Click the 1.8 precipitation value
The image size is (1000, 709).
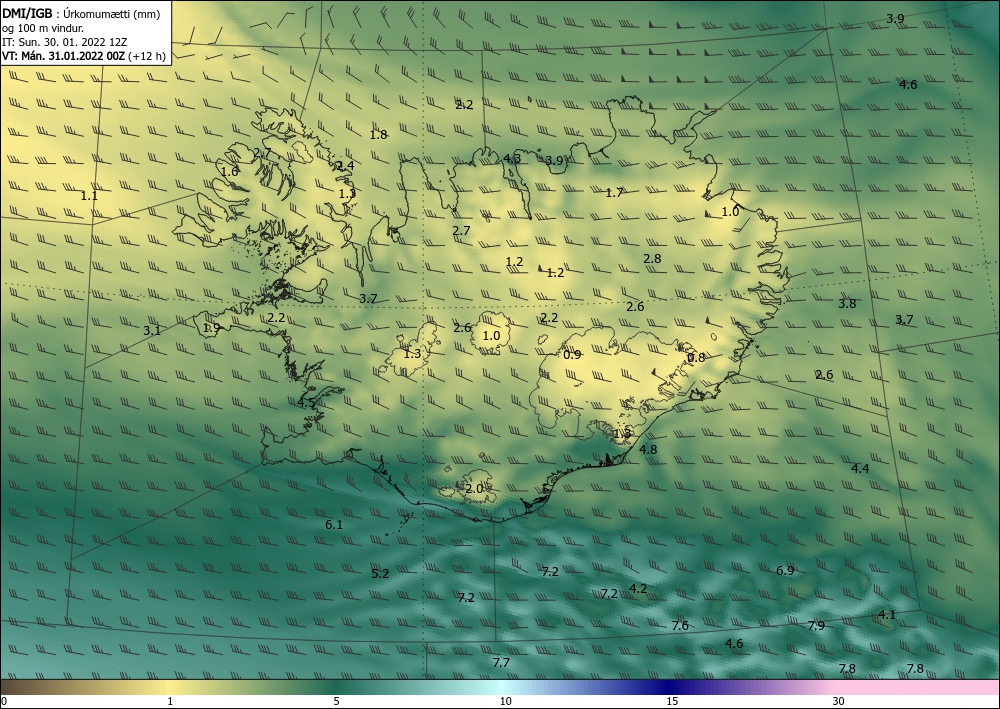click(379, 135)
